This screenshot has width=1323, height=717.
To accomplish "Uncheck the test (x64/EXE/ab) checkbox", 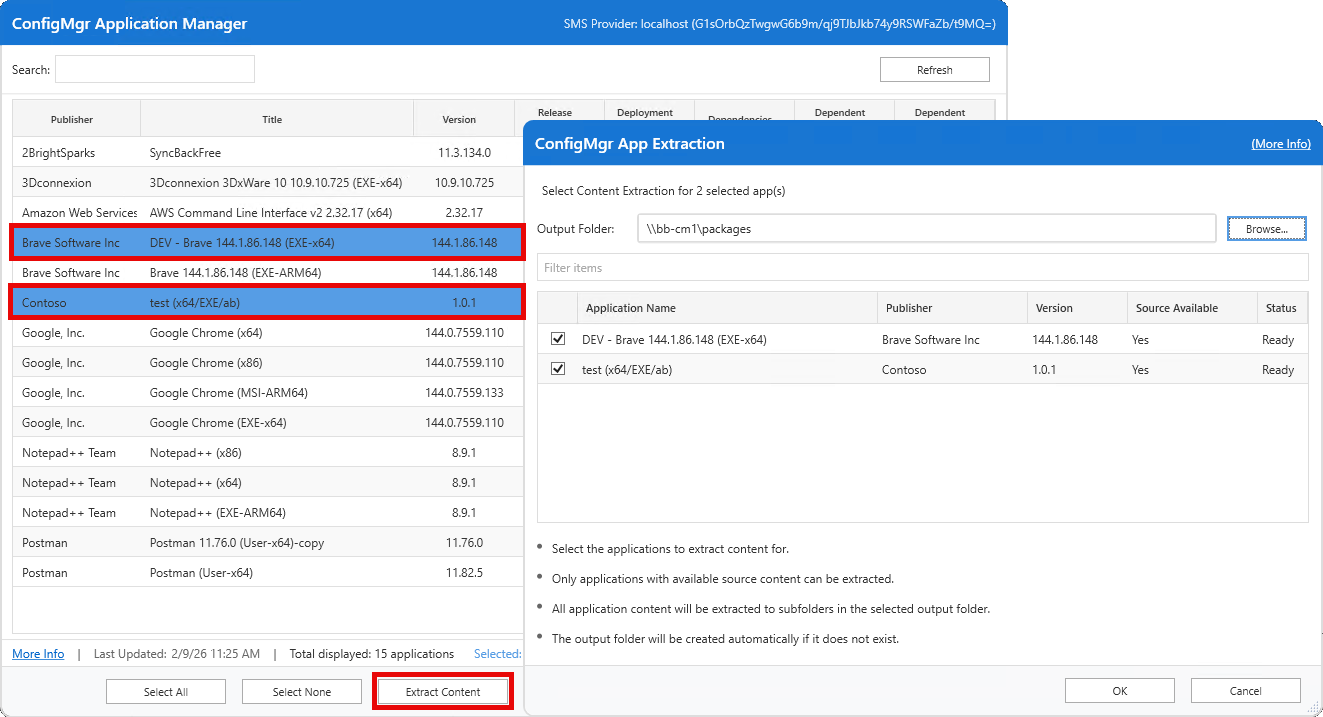I will (x=558, y=370).
